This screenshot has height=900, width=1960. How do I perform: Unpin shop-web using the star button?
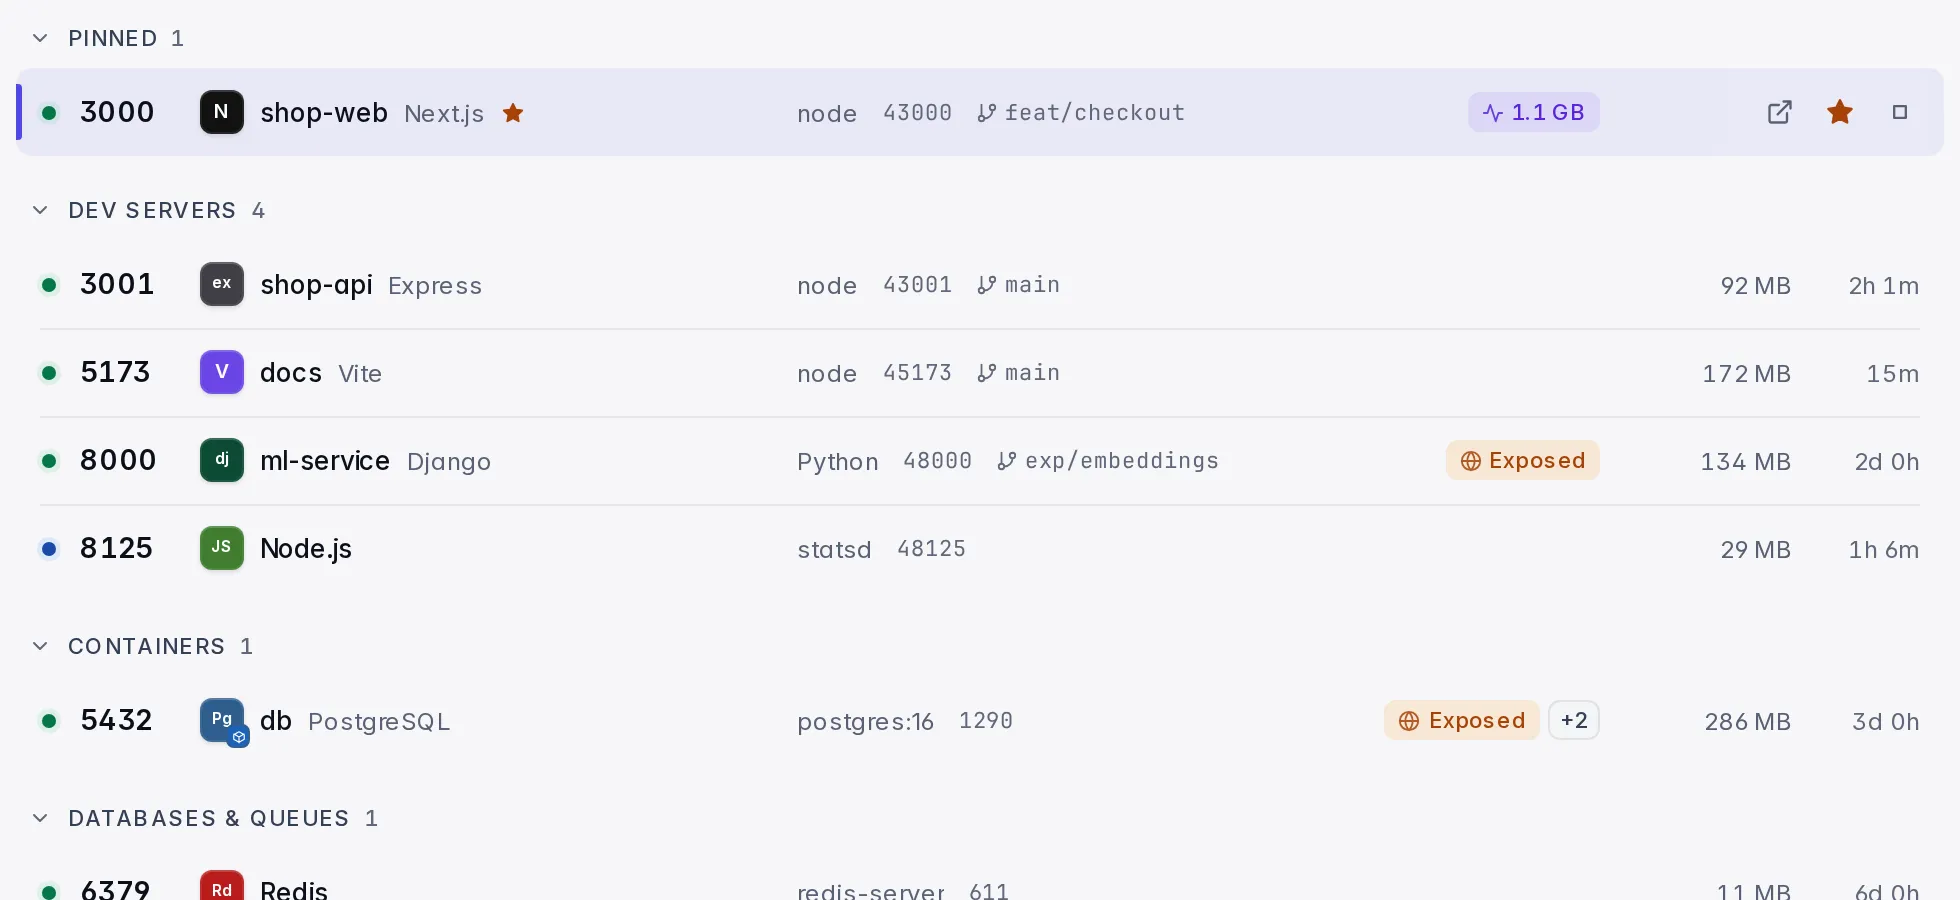(1840, 112)
